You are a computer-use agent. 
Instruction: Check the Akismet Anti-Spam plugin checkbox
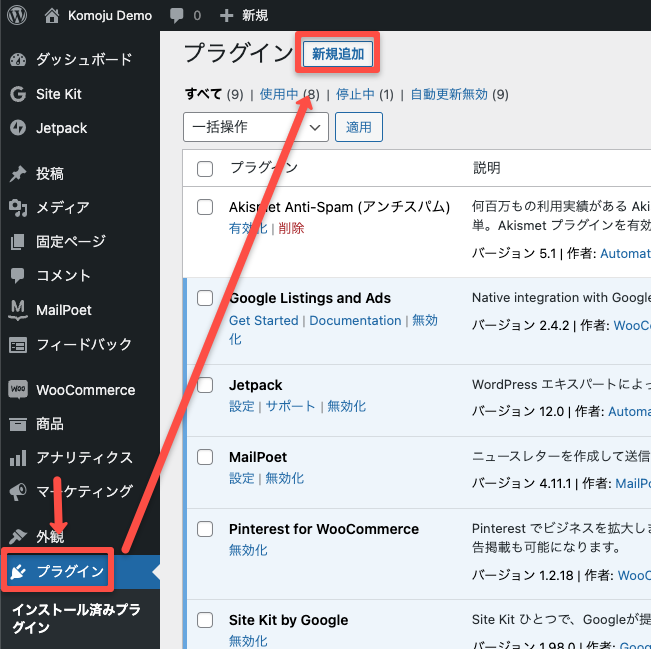205,207
